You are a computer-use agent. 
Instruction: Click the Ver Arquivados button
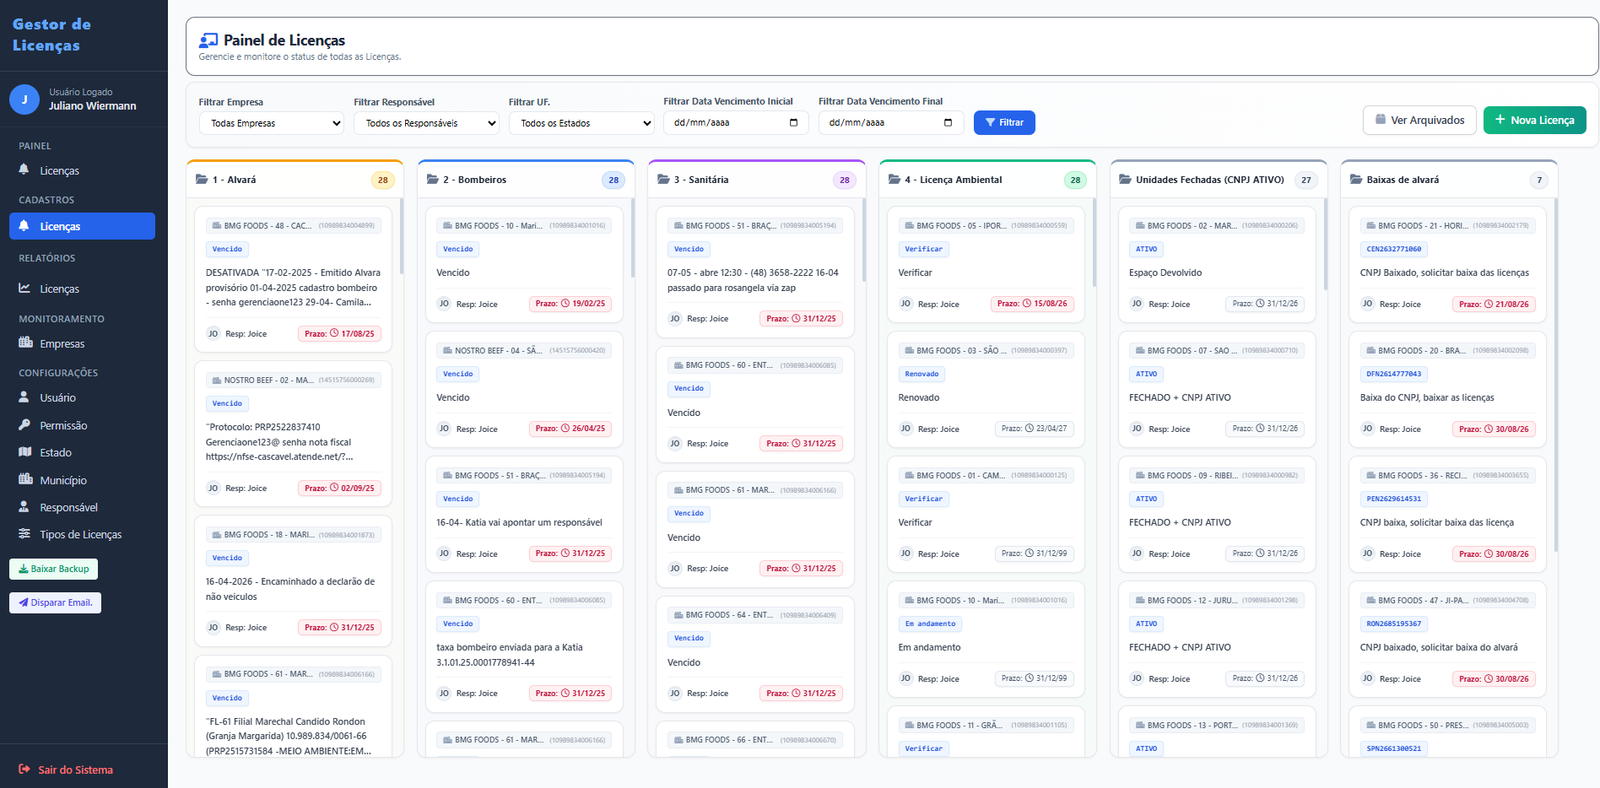click(x=1419, y=120)
